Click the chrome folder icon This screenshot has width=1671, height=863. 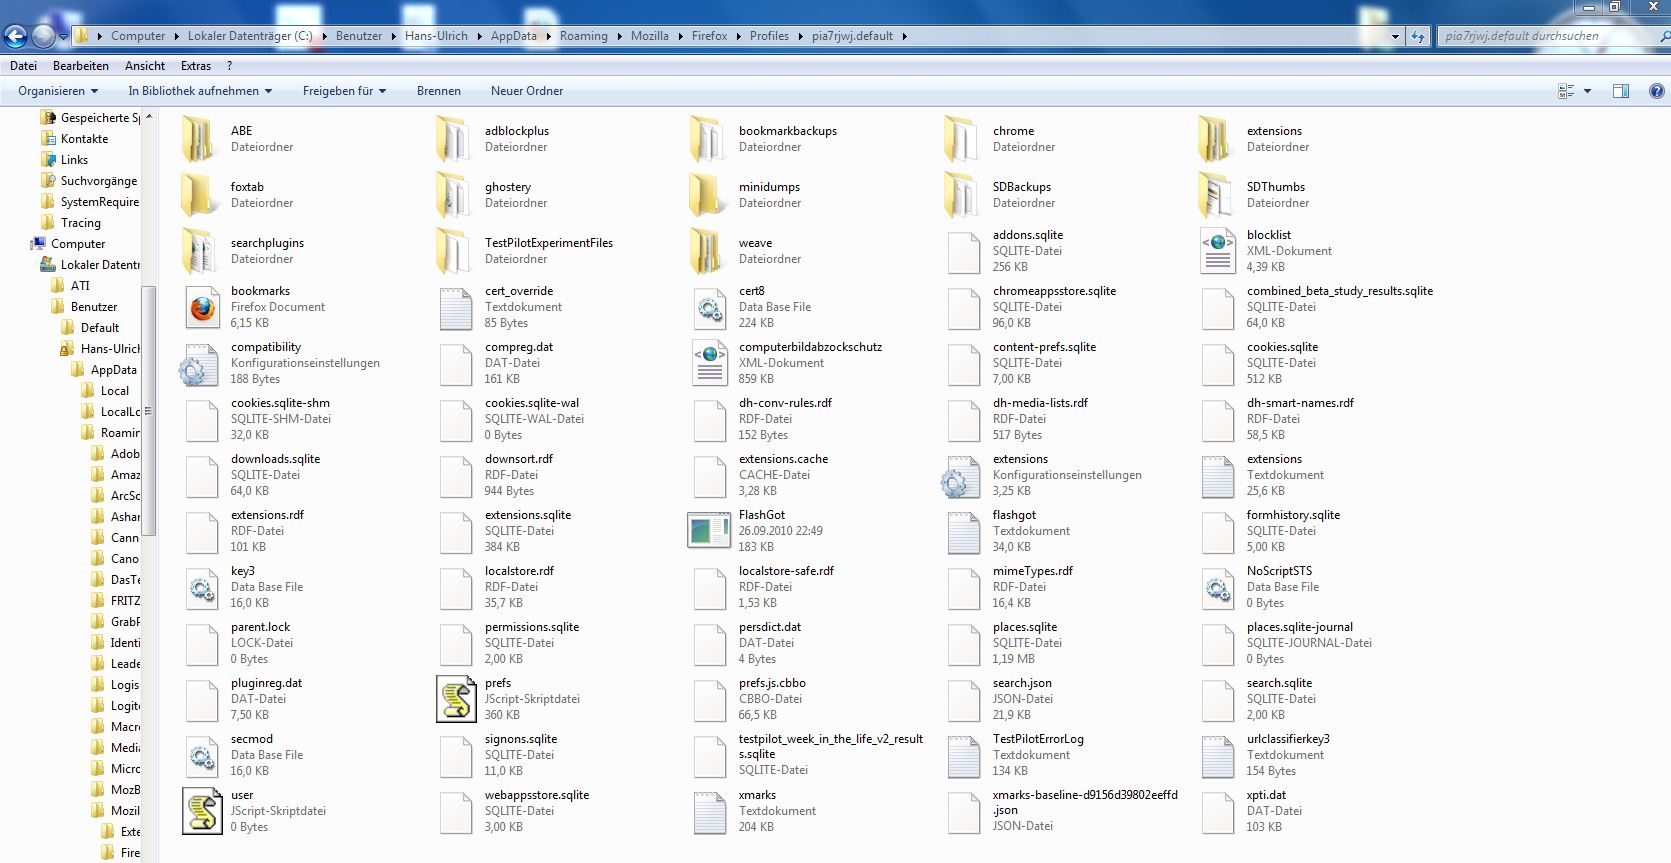pos(960,139)
